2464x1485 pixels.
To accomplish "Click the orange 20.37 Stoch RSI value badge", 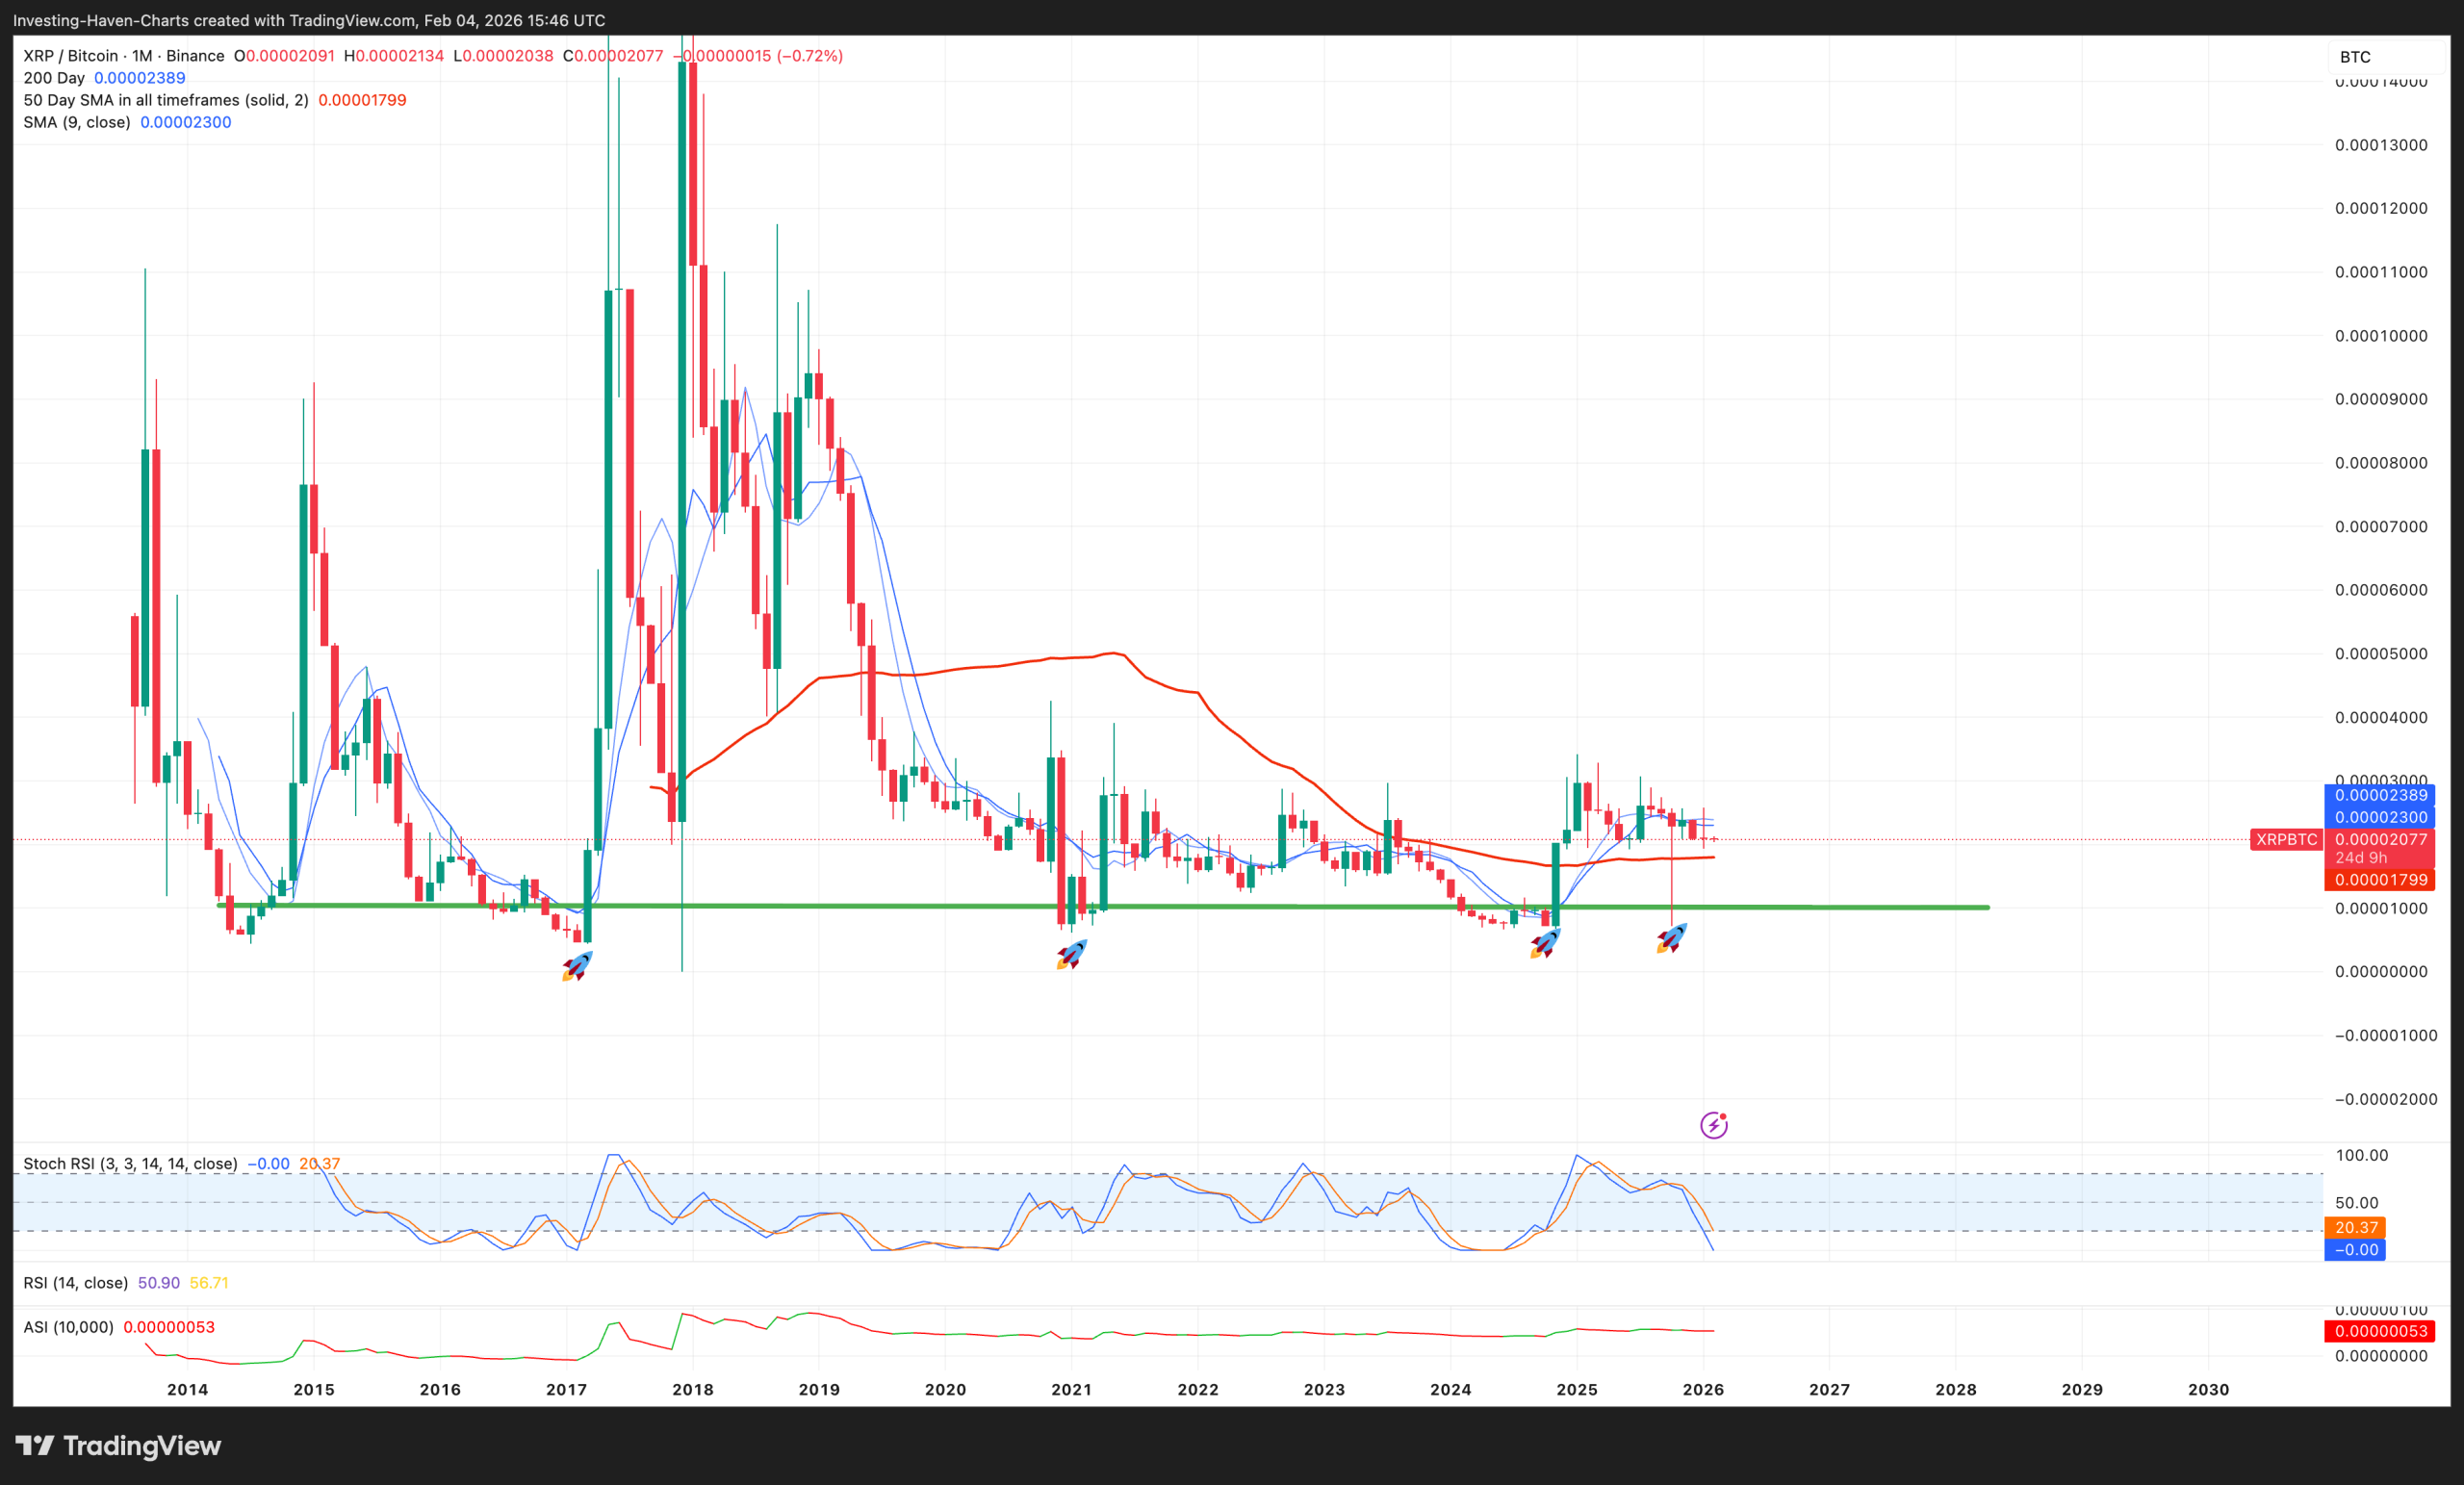I will 2356,1227.
